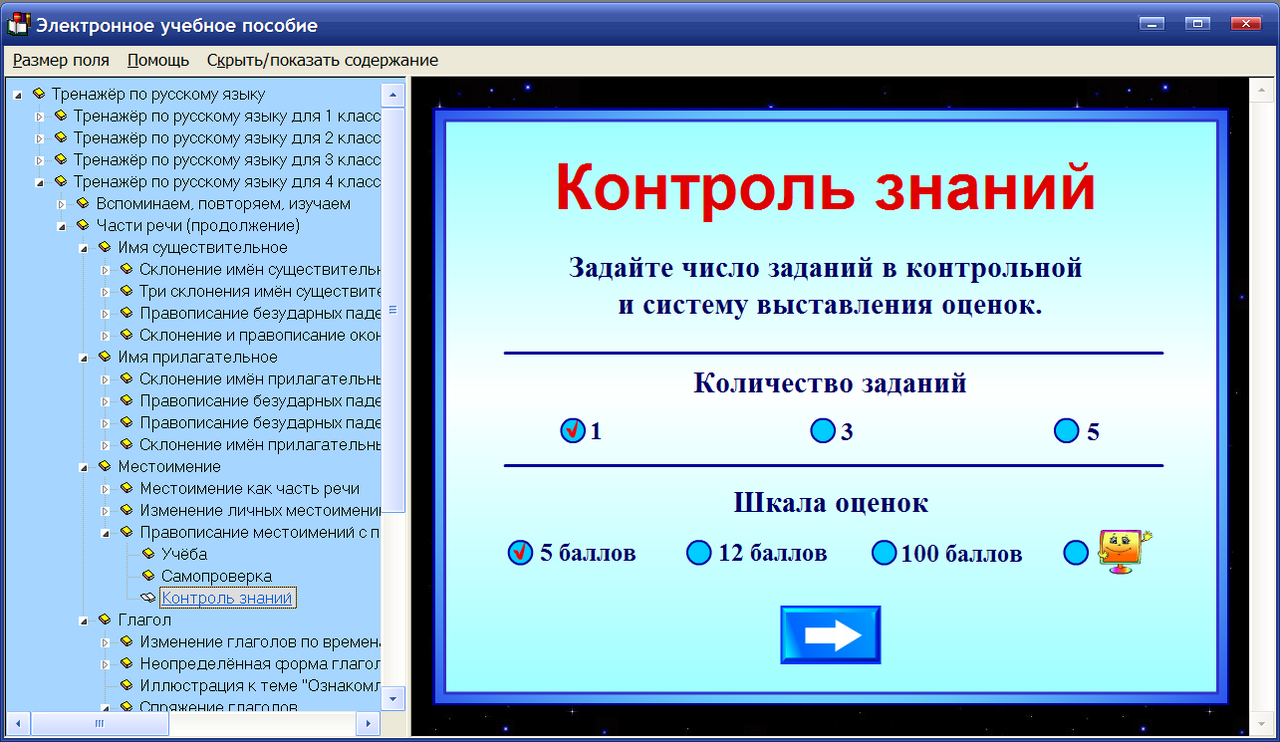Click the icon beside 'Имя существительное'
1280x742 pixels.
103,246
